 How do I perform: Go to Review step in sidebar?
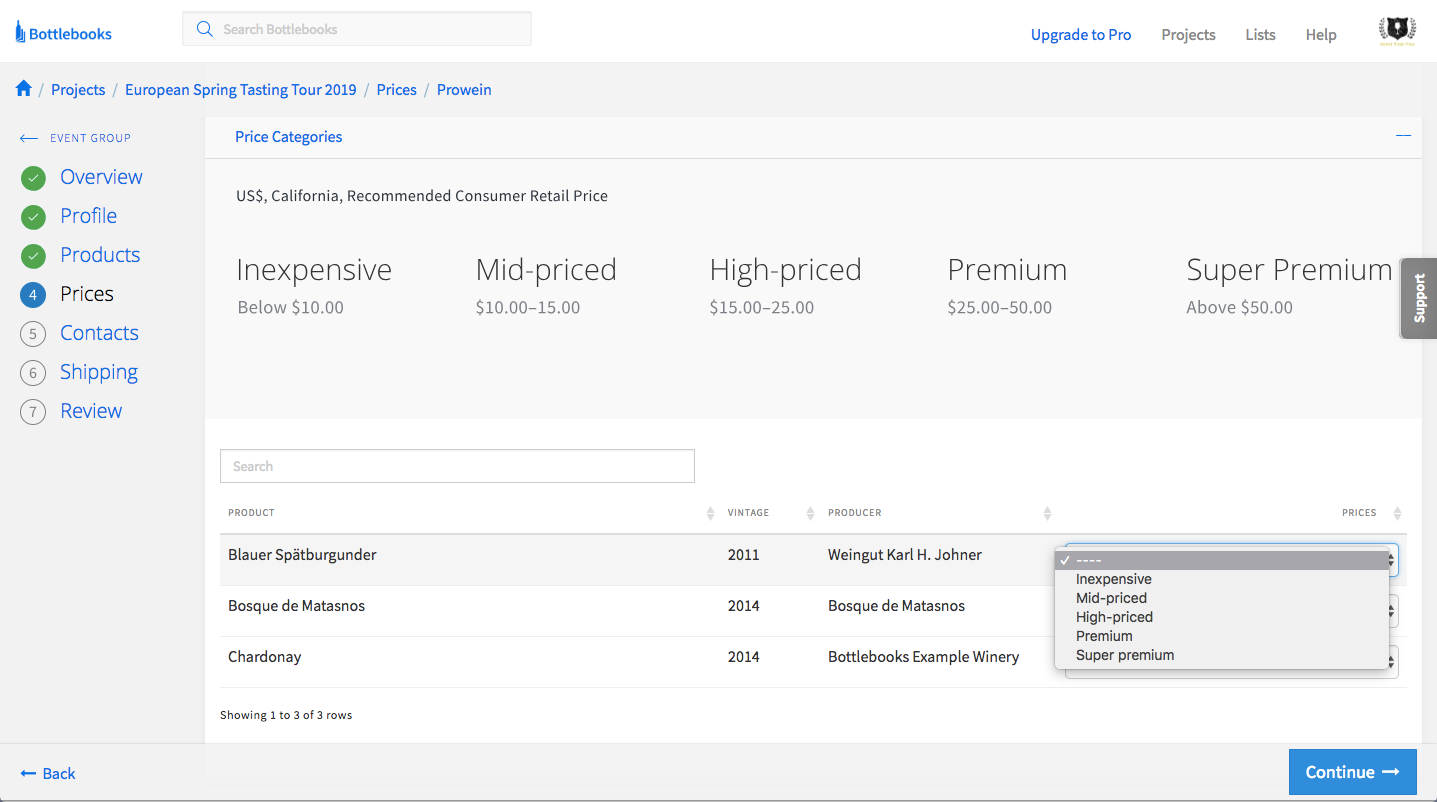click(x=91, y=411)
